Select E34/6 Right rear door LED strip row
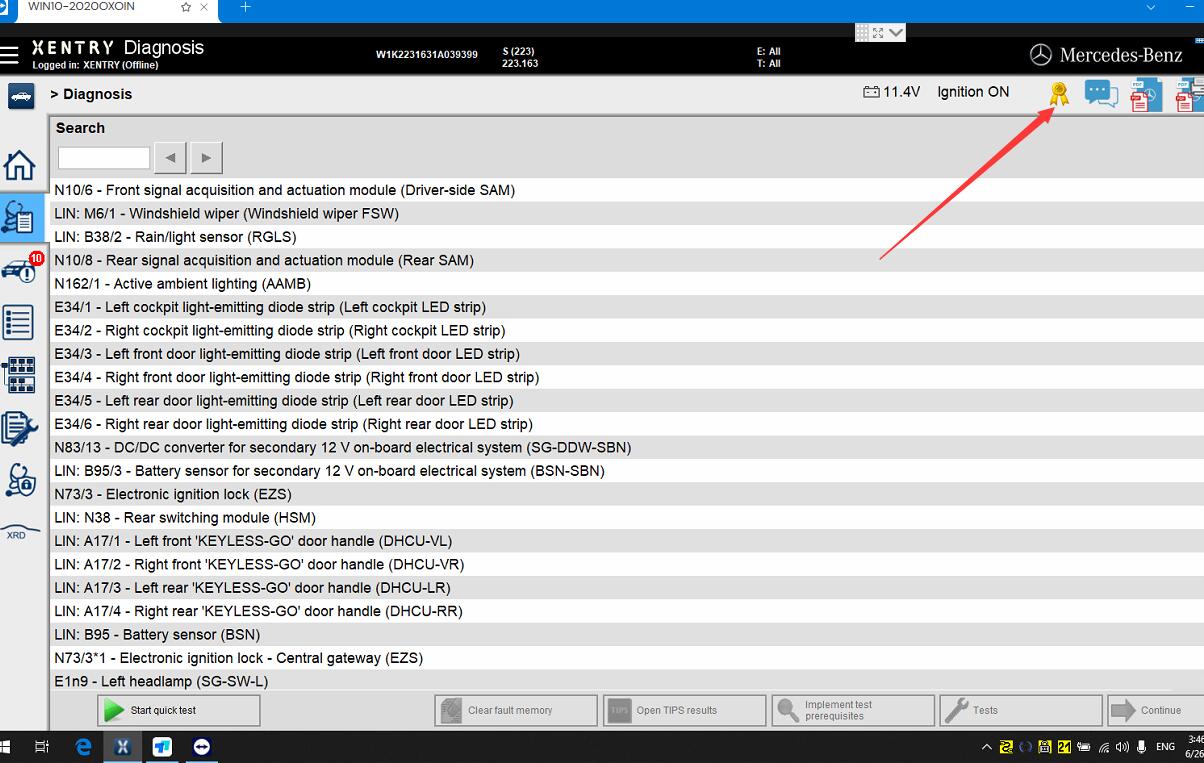 [627, 424]
